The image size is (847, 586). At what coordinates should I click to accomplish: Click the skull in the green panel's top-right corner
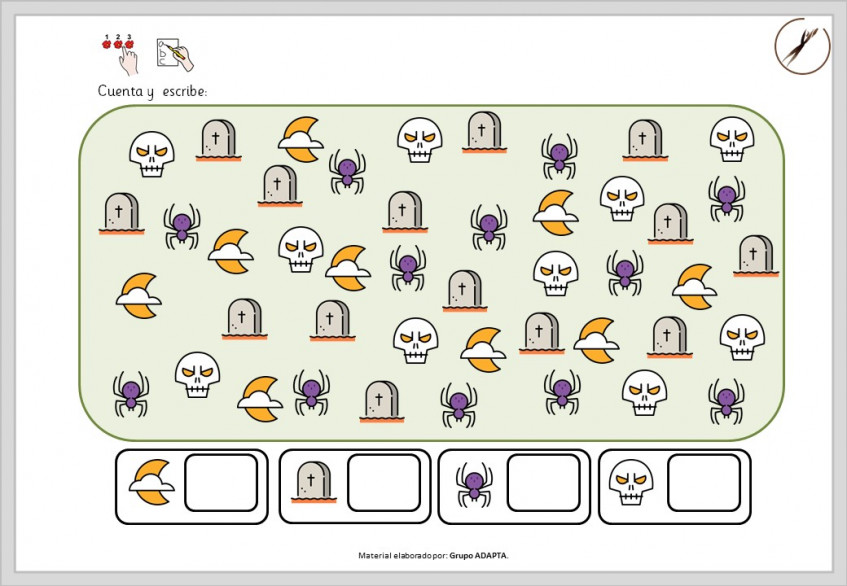pyautogui.click(x=732, y=139)
